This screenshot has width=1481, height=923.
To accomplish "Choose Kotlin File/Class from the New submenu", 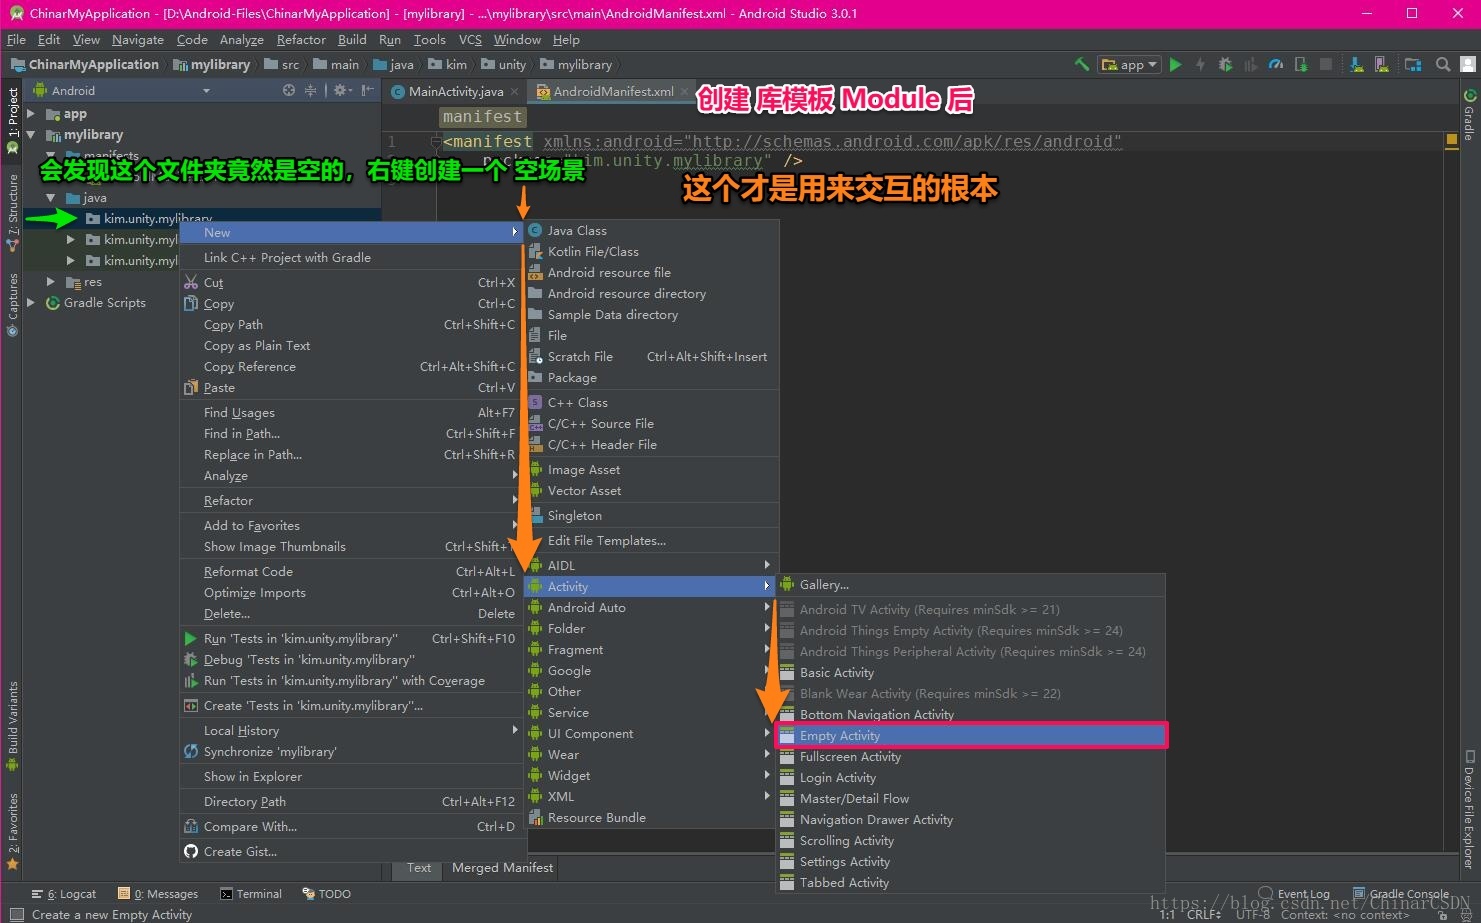I will (651, 252).
